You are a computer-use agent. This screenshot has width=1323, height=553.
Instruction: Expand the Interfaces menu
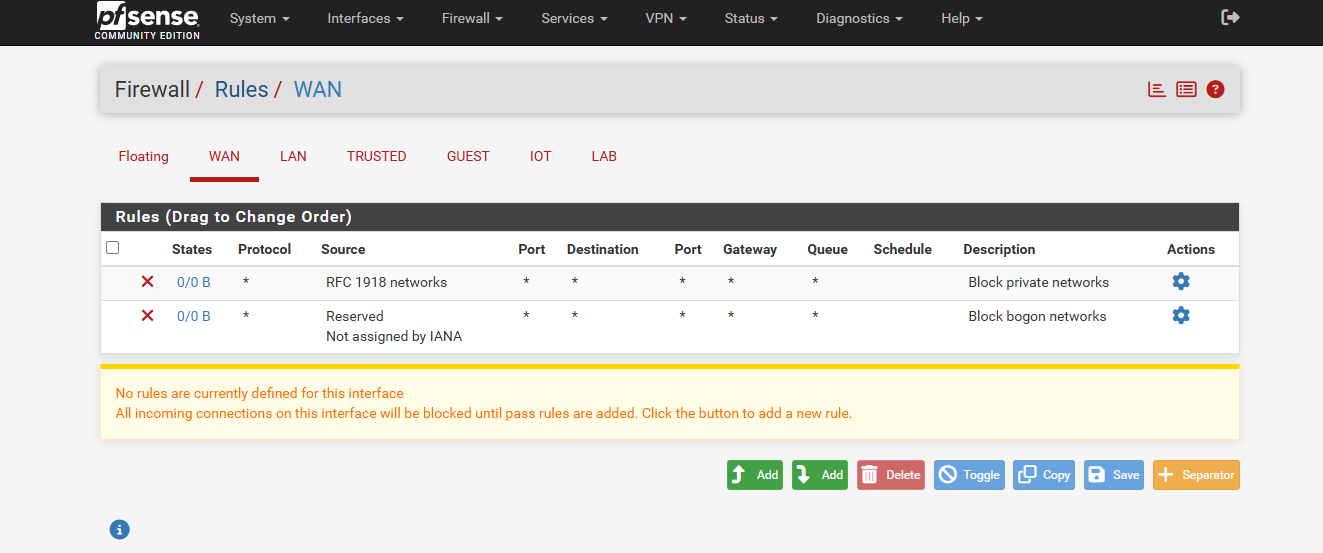tap(365, 18)
